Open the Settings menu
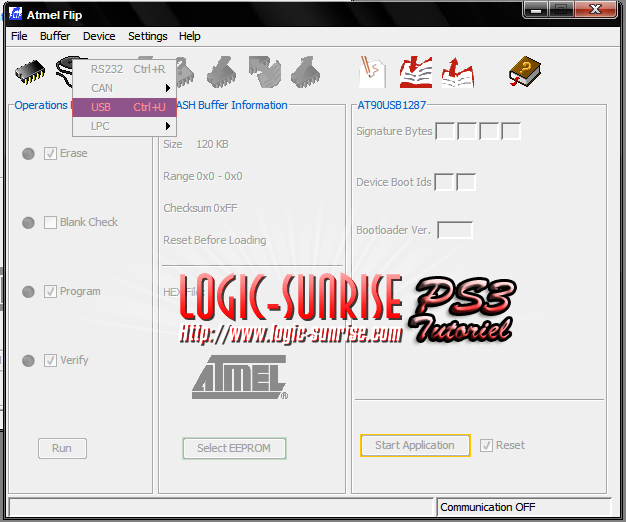The width and height of the screenshot is (626, 522). click(148, 36)
